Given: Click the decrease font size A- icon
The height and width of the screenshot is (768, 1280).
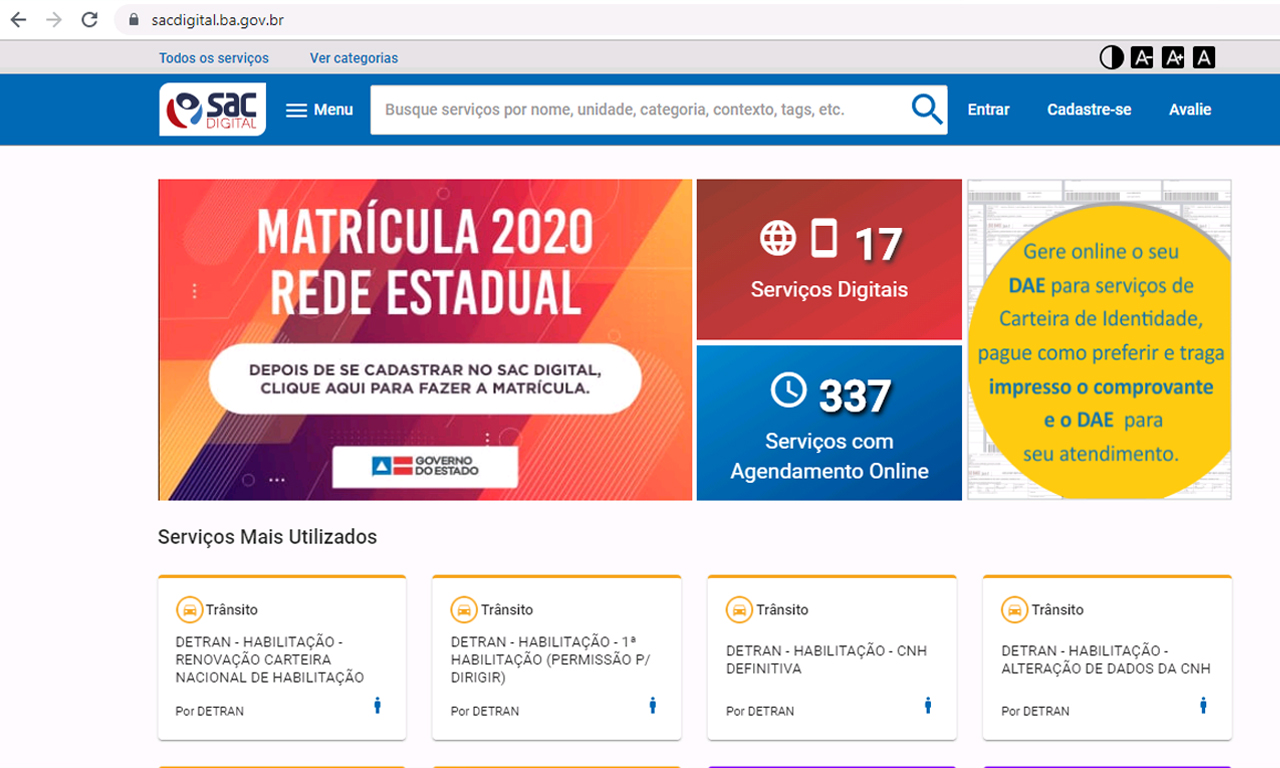Looking at the screenshot, I should tap(1142, 58).
